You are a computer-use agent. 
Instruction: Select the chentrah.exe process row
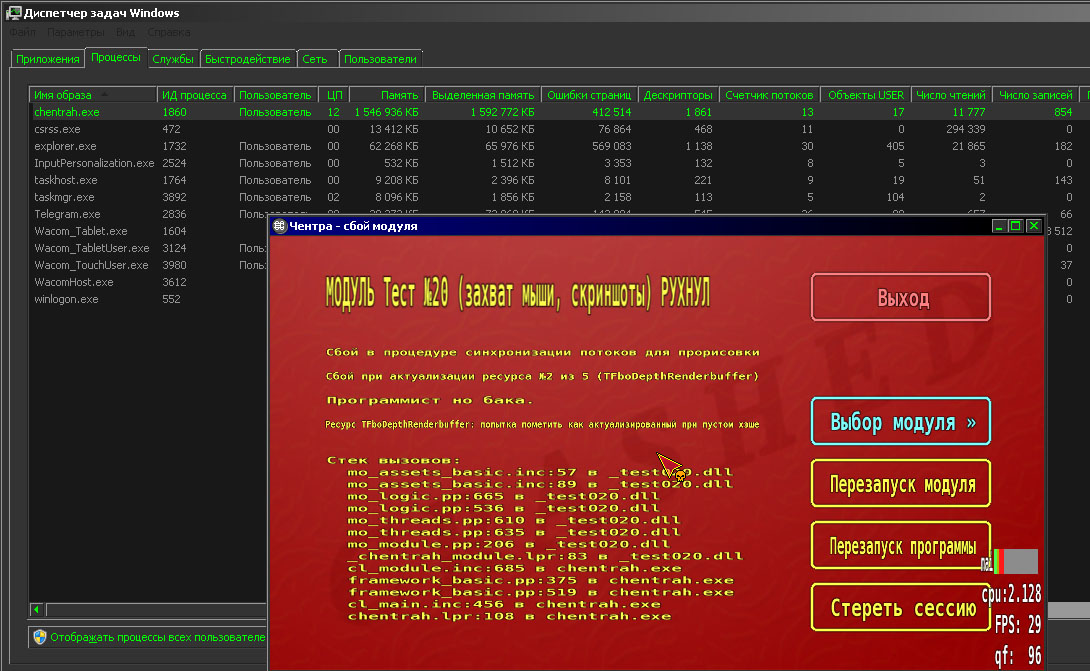point(67,112)
